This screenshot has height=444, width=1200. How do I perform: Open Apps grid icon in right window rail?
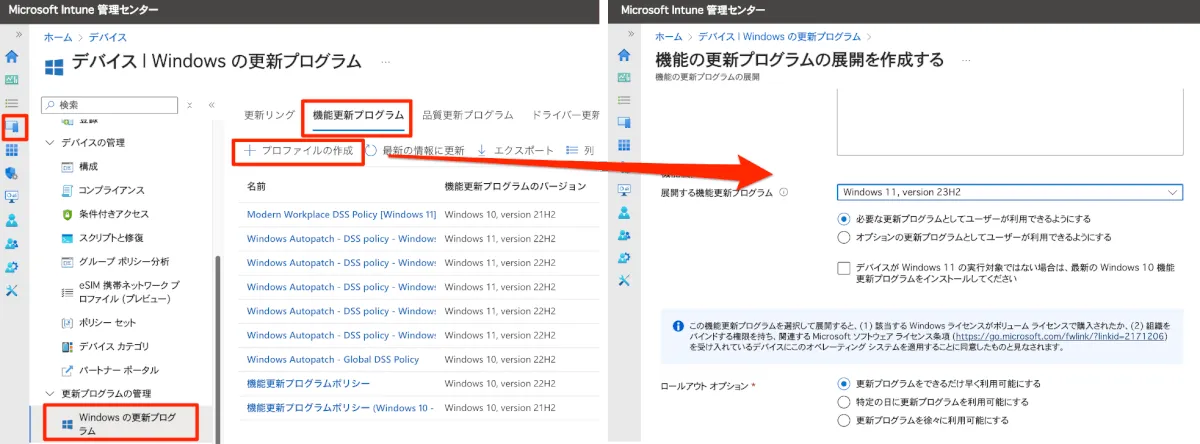[625, 144]
